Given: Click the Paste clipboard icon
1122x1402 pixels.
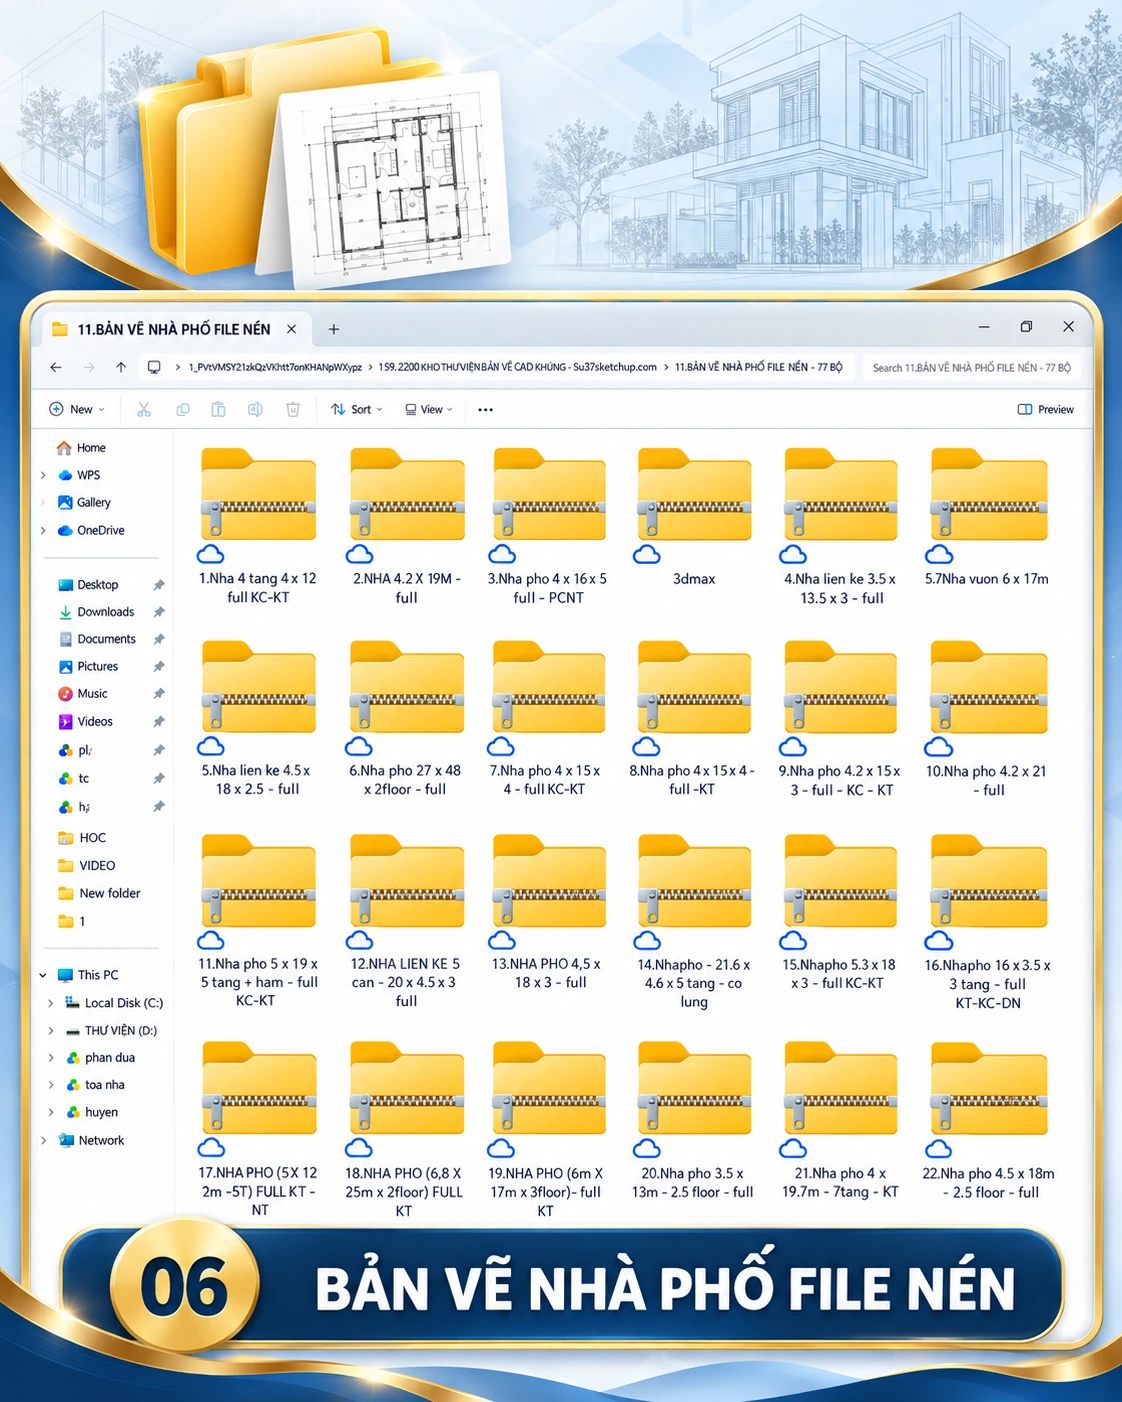Looking at the screenshot, I should pos(218,409).
